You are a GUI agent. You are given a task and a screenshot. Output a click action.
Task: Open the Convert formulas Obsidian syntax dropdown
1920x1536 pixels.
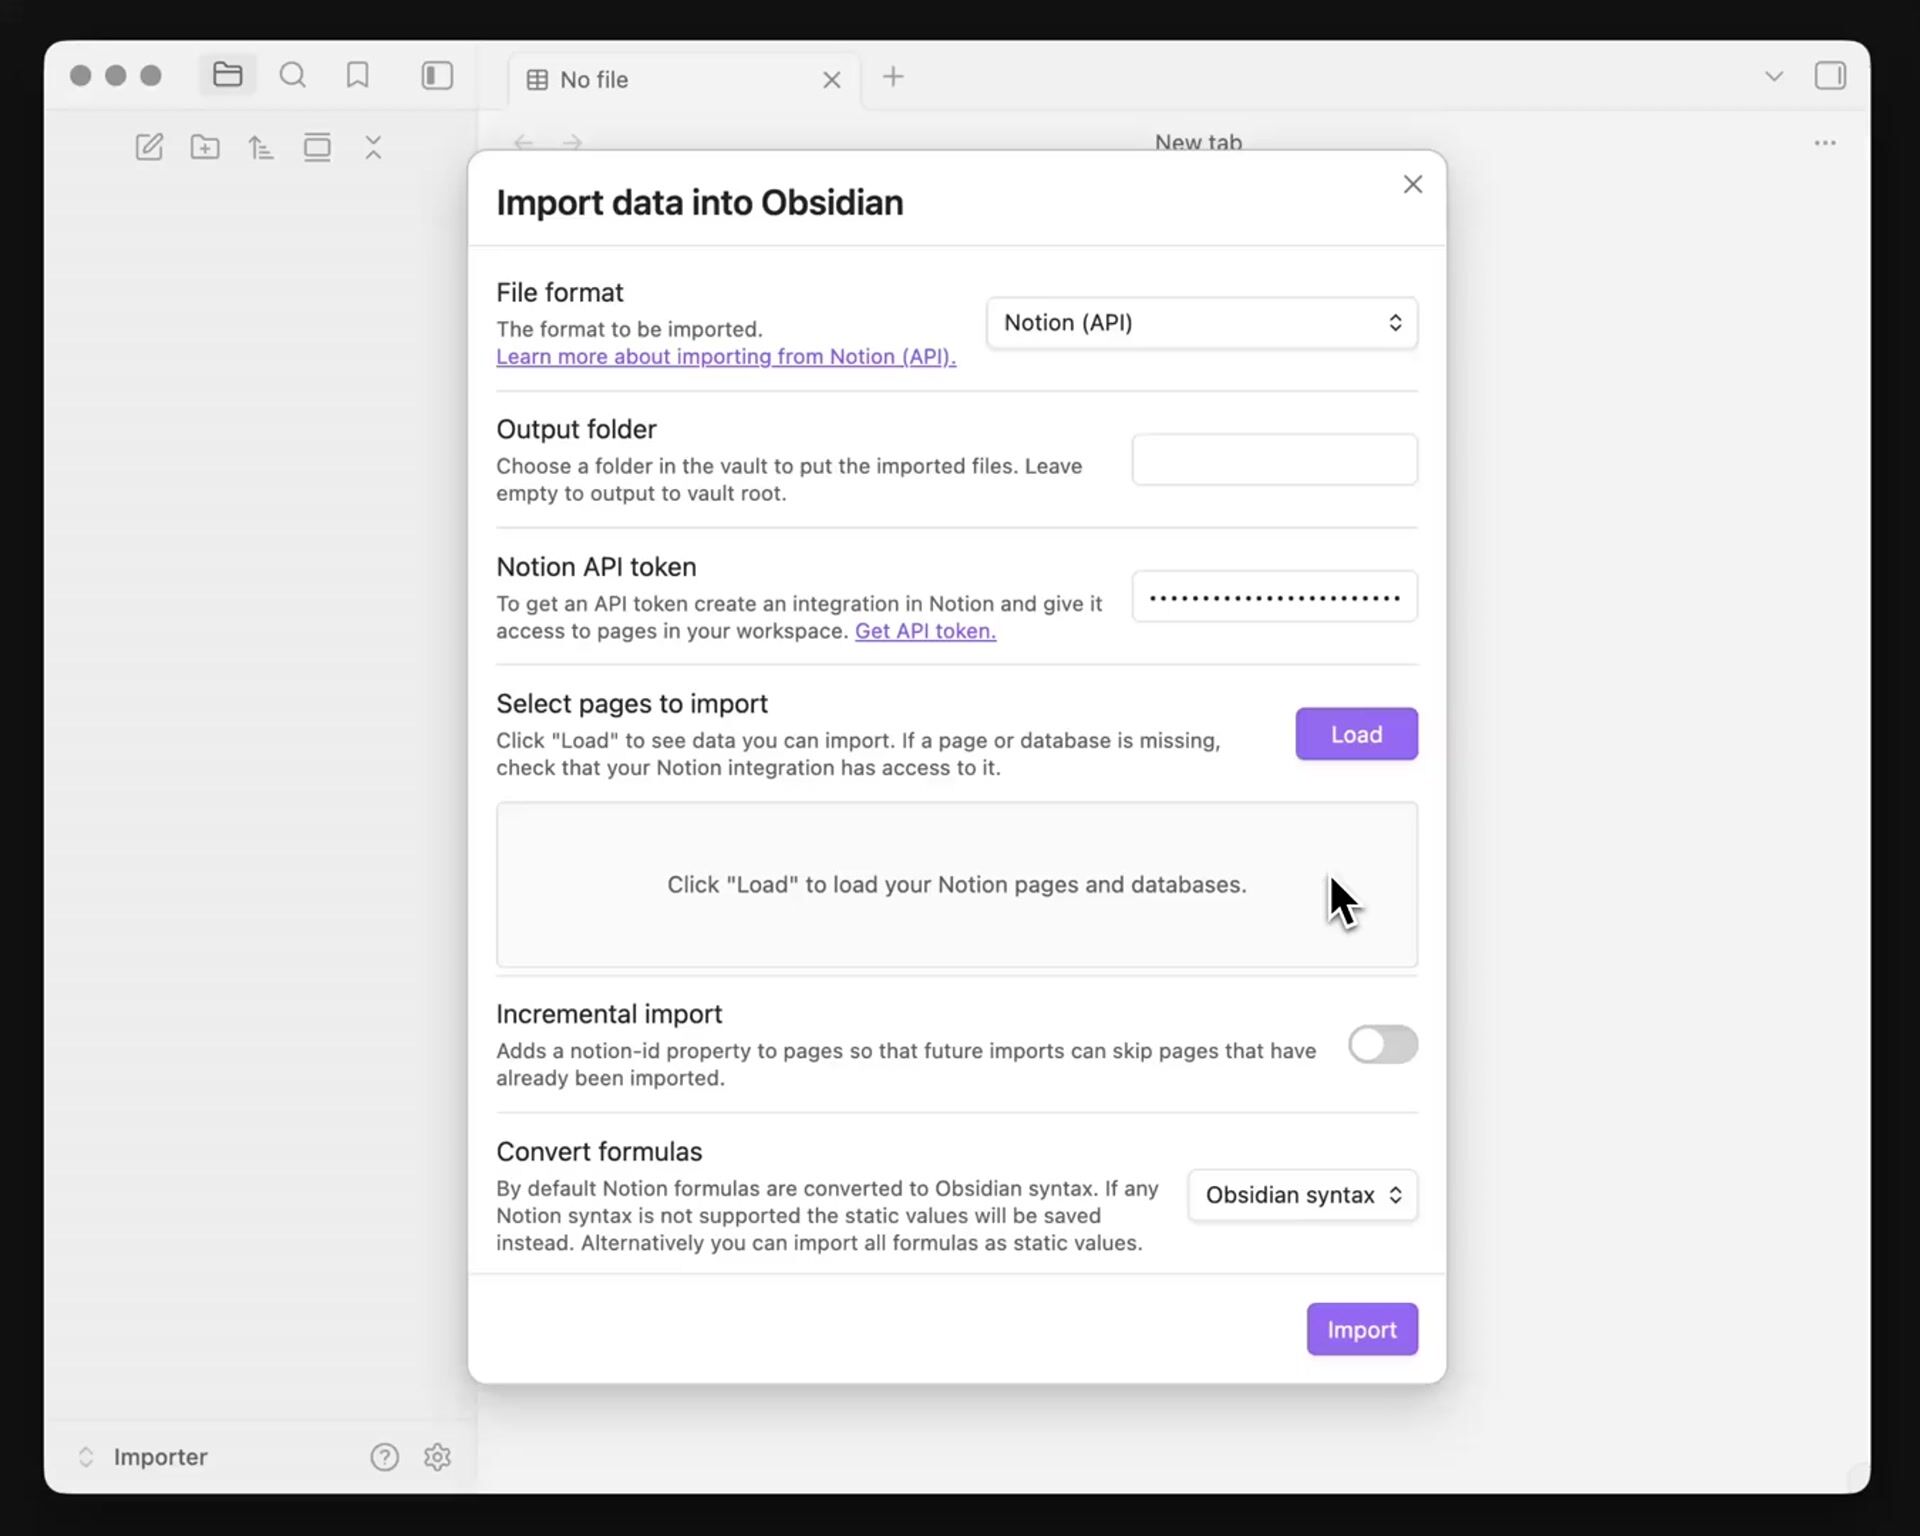tap(1302, 1195)
